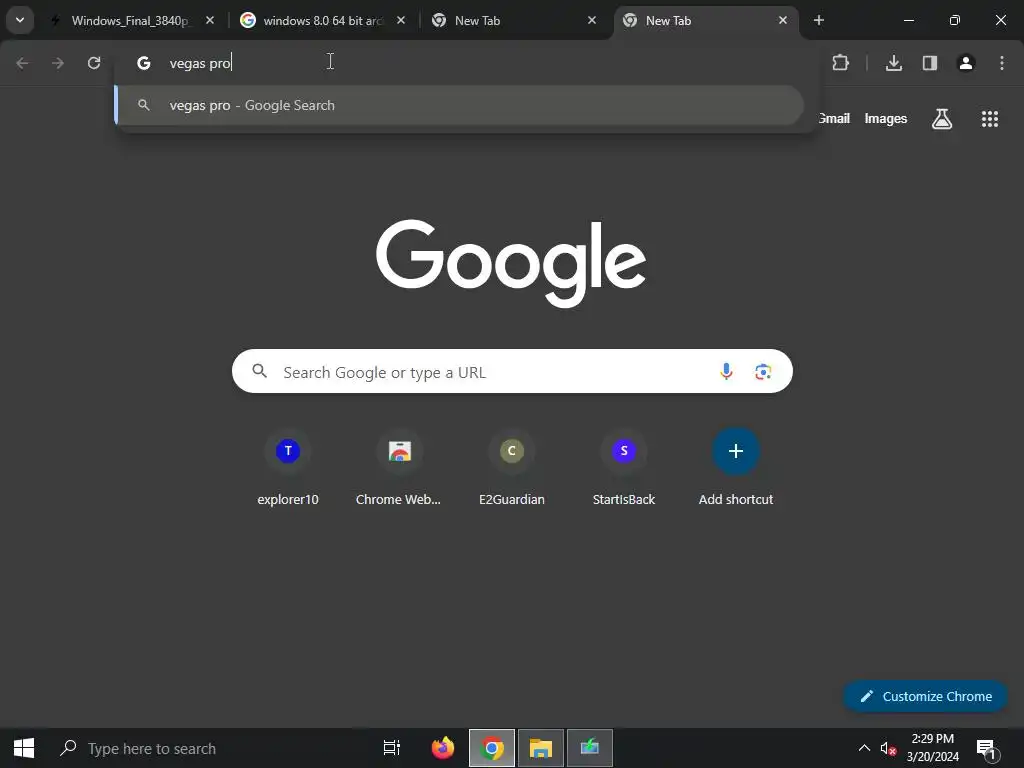Click the 'Search Google or type a URL' box
1024x768 pixels.
(512, 372)
